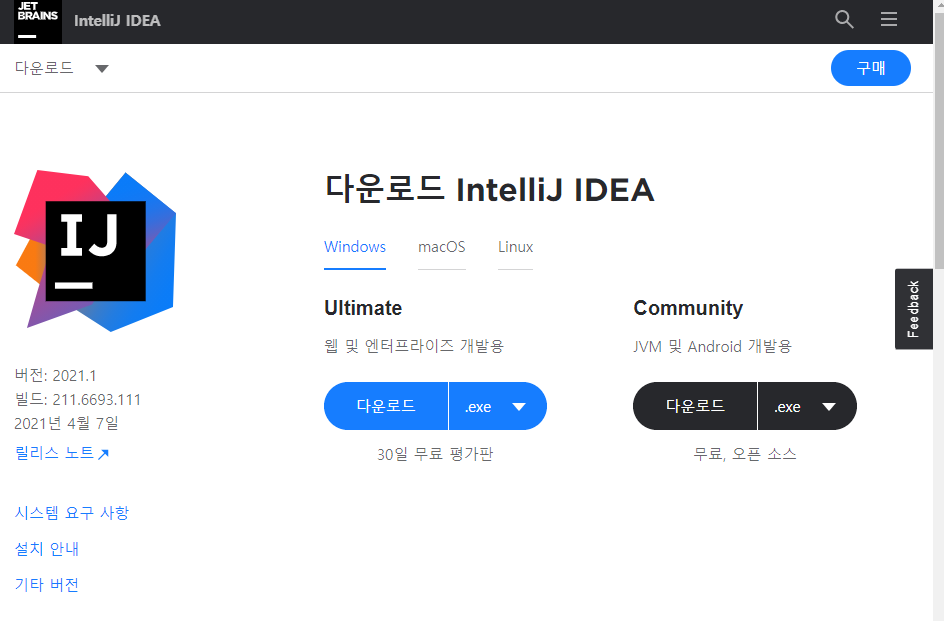This screenshot has width=944, height=621.
Task: Switch to the Linux tab
Action: 515,247
